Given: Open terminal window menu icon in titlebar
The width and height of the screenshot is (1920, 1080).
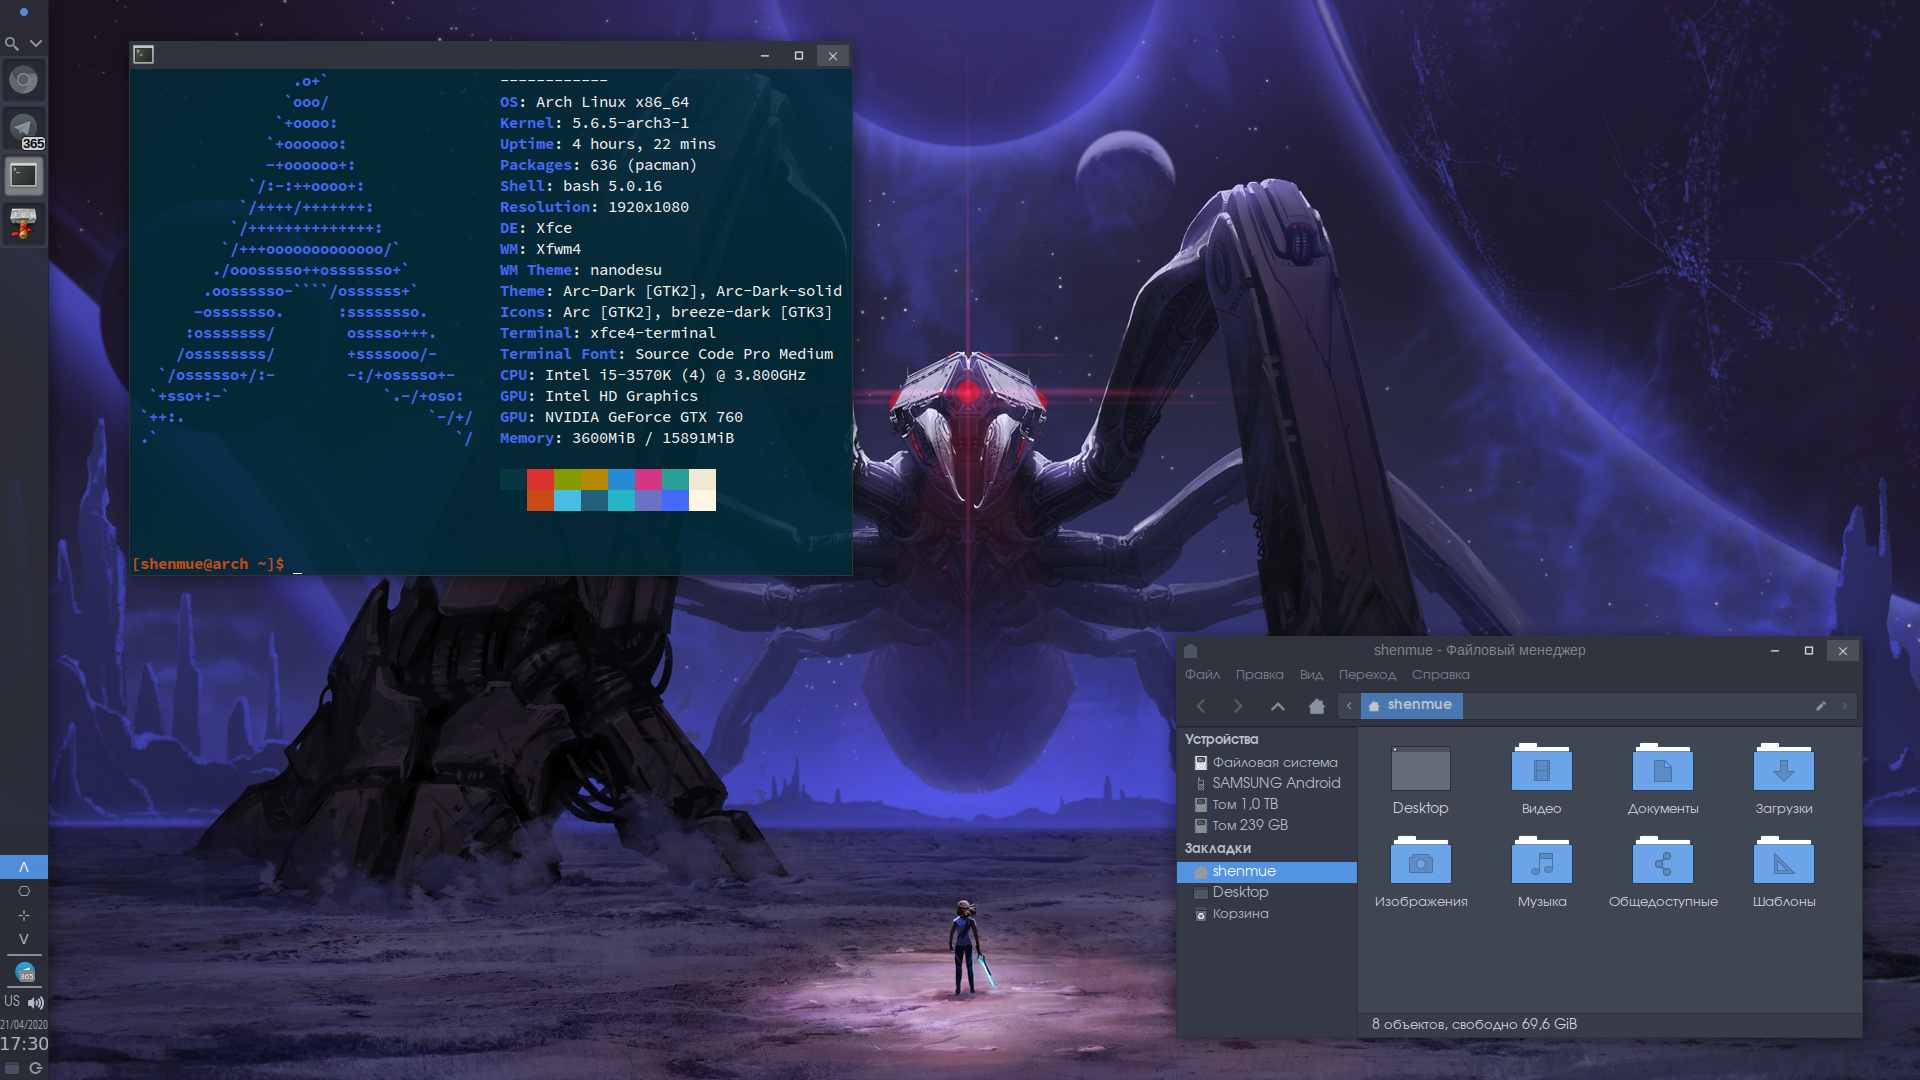Looking at the screenshot, I should [x=144, y=55].
